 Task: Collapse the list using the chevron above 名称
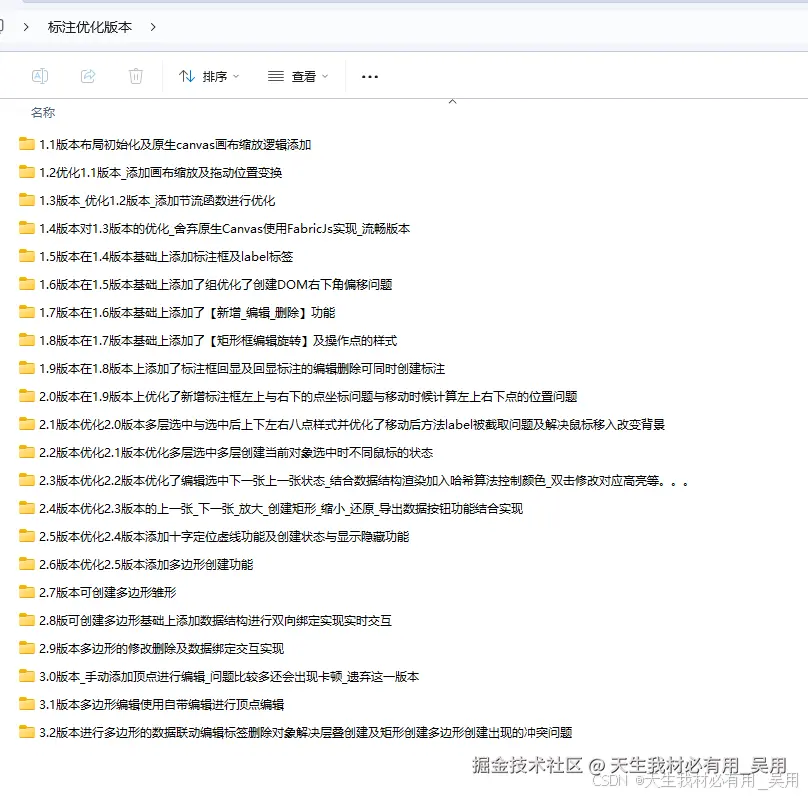453,100
